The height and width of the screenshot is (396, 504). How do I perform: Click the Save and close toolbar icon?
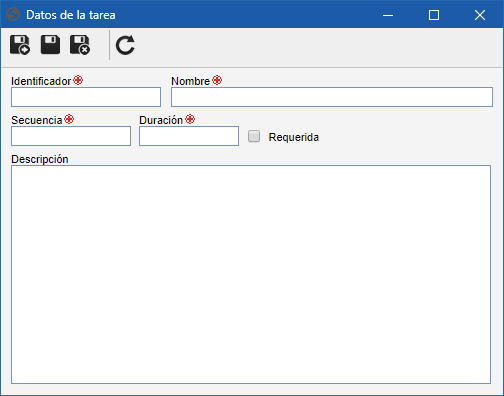point(80,45)
